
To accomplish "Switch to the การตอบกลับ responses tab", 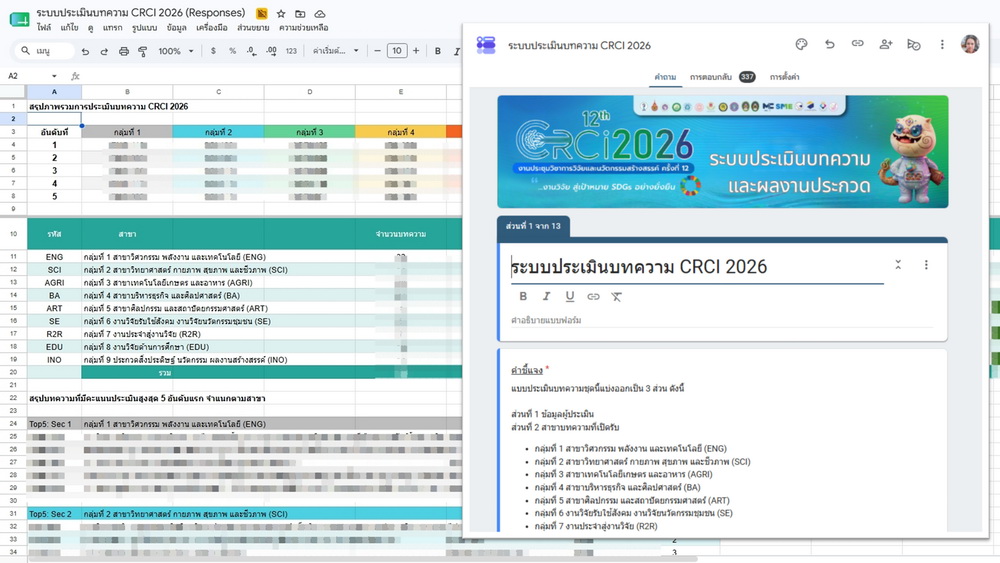I will coord(722,77).
